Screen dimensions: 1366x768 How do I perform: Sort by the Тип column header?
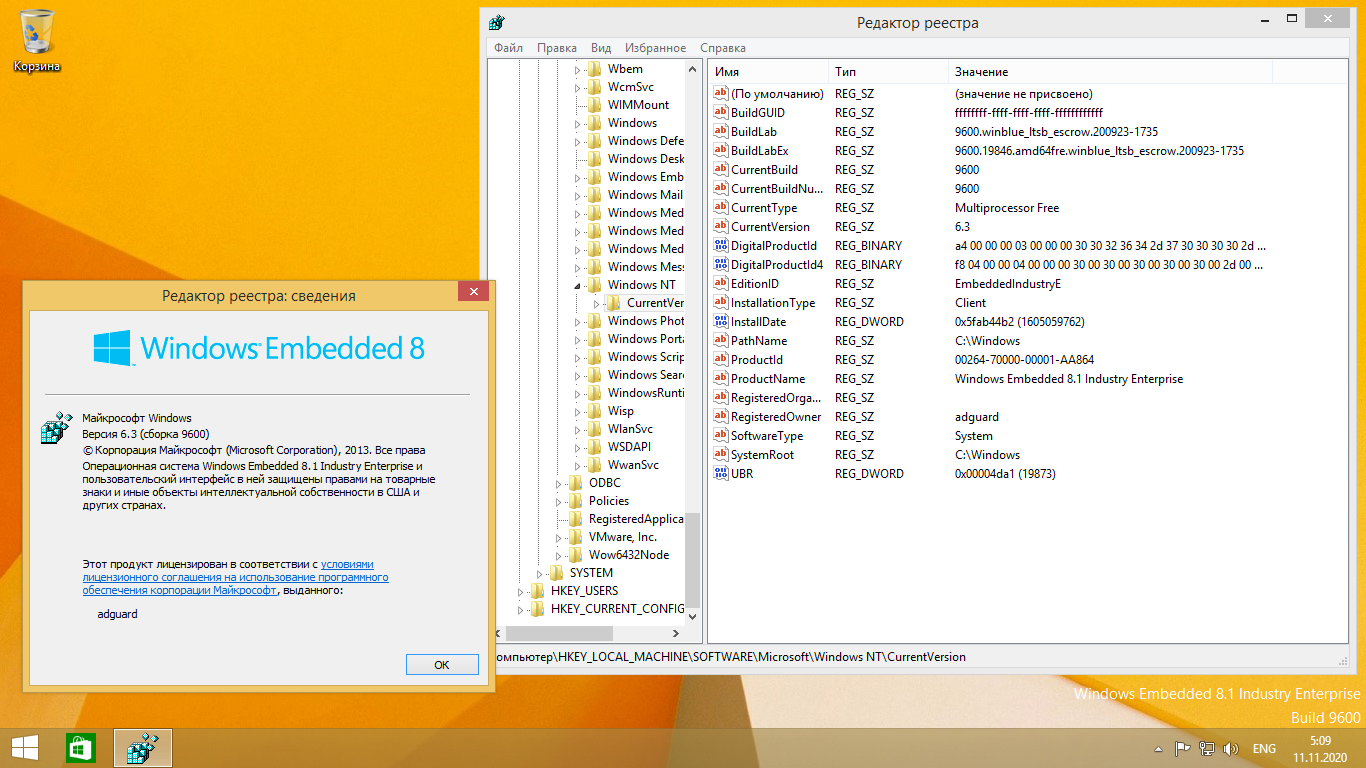point(888,72)
